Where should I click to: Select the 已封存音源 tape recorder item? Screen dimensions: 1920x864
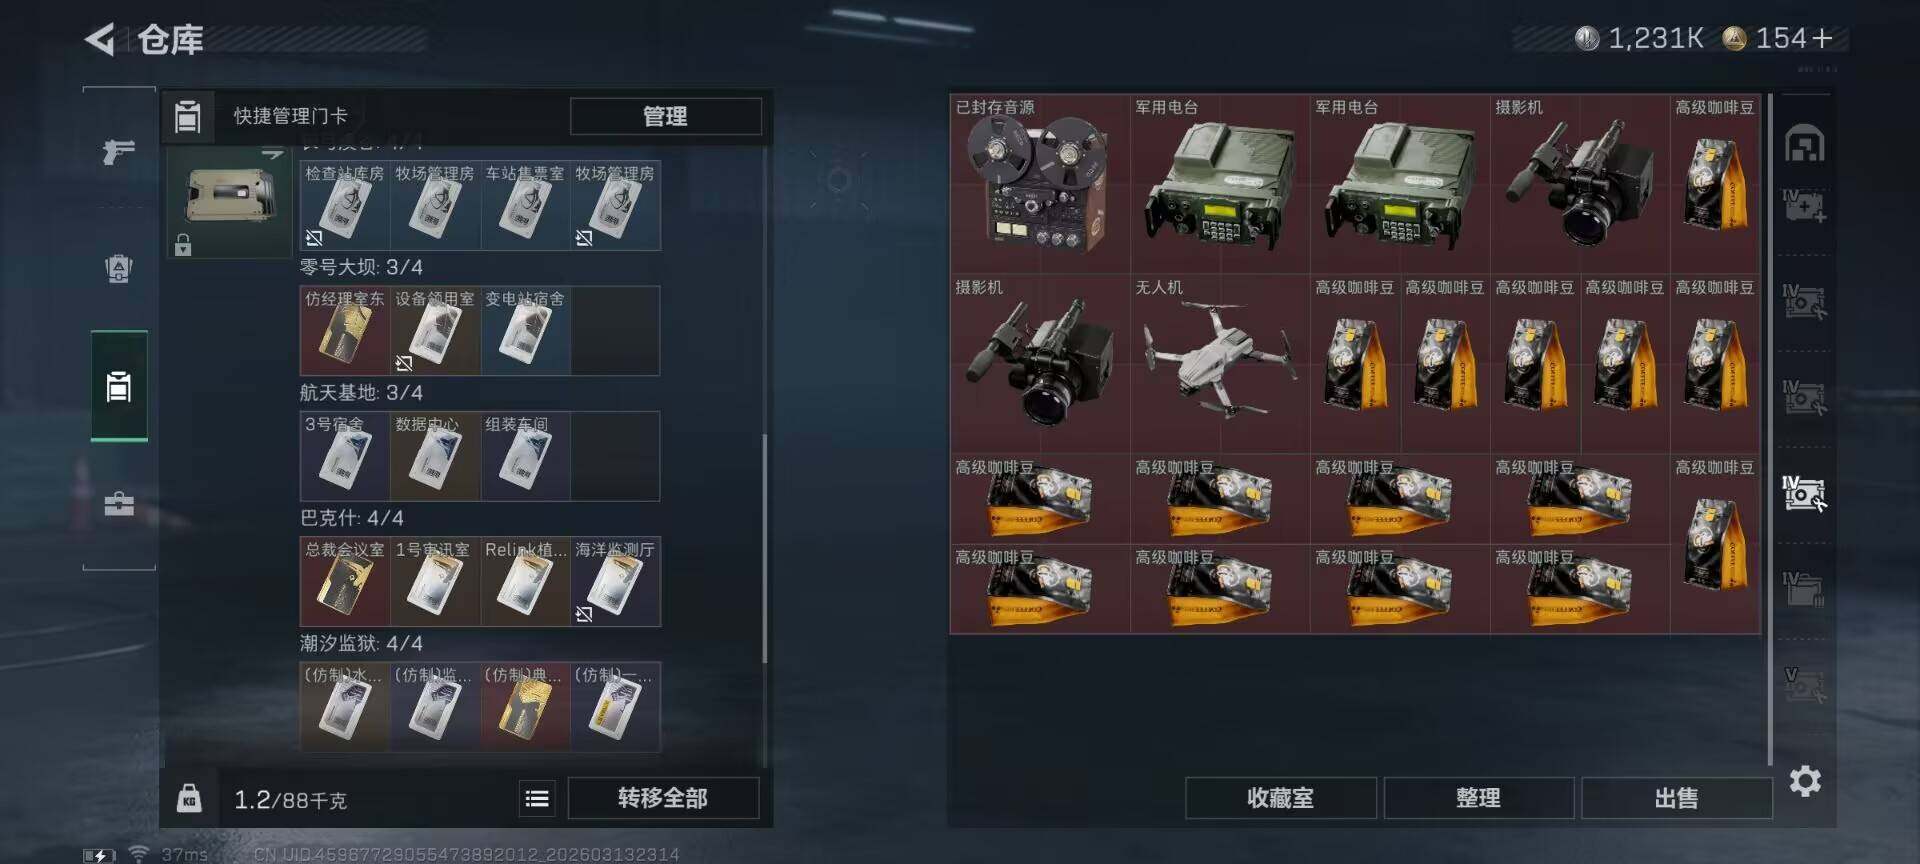1040,184
